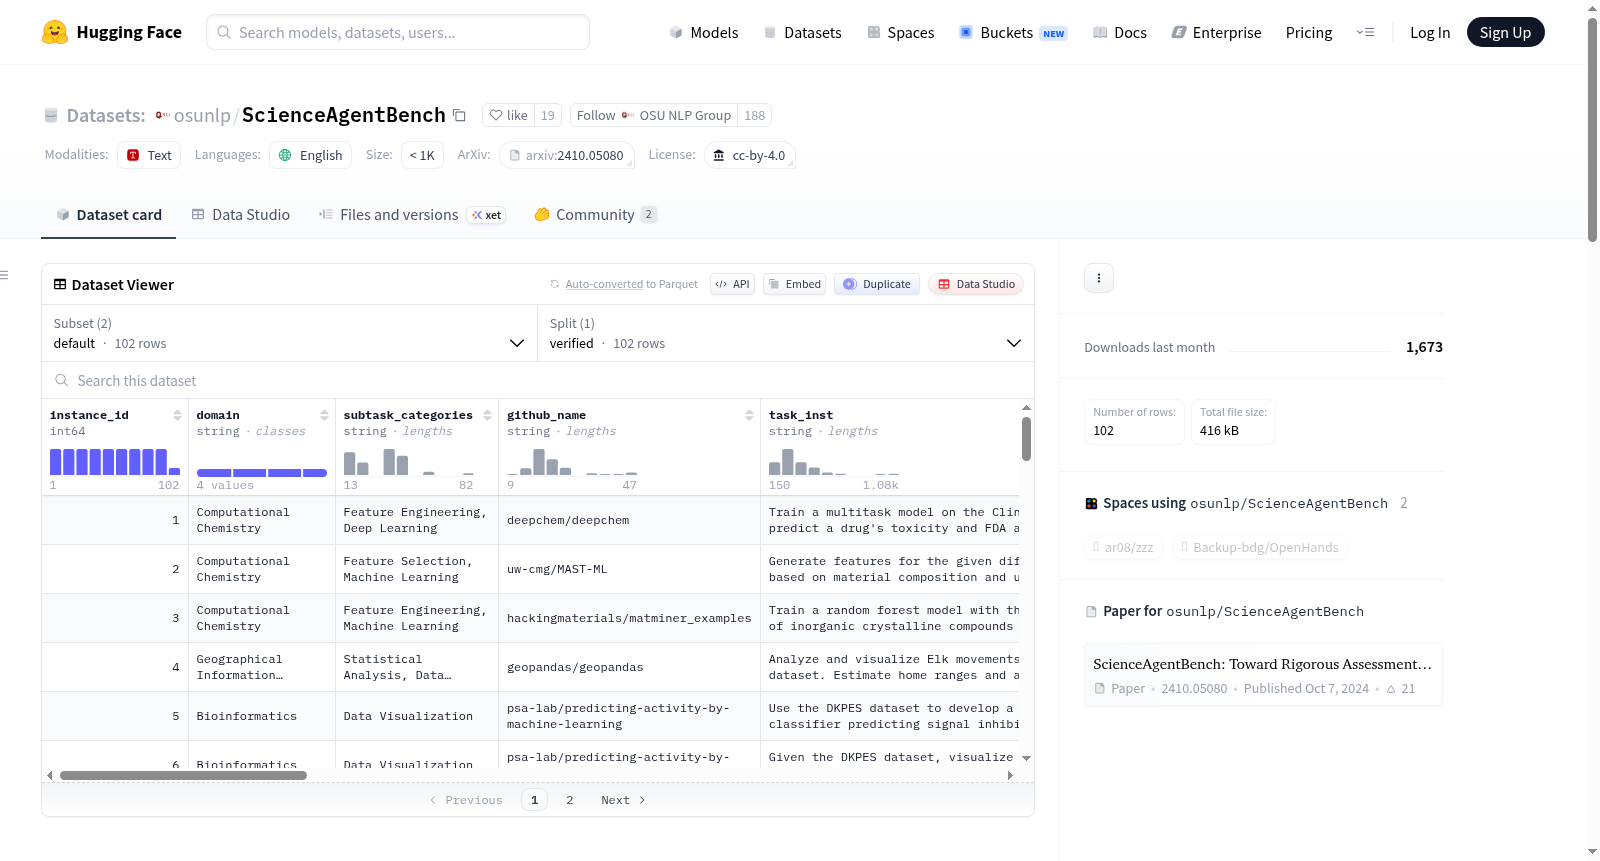Click the table horizontal scrollbar thumb
1600x861 pixels.
183,775
